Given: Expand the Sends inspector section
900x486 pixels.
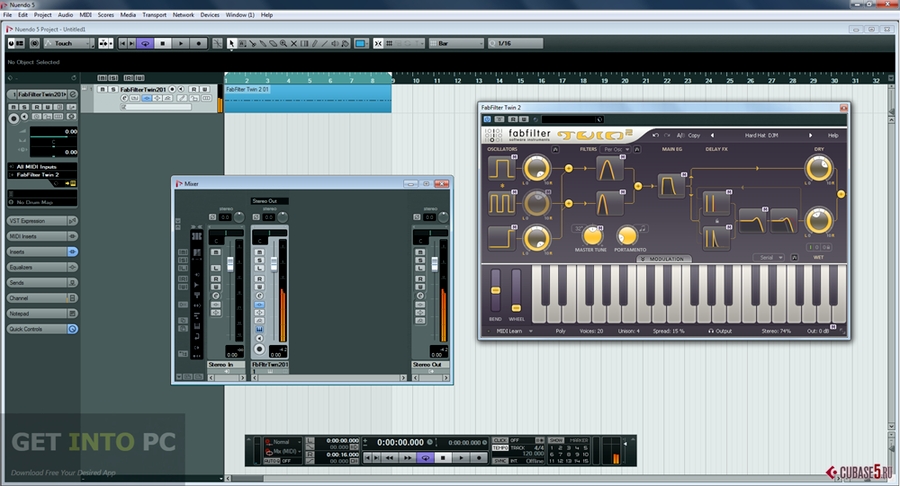Looking at the screenshot, I should coord(42,283).
